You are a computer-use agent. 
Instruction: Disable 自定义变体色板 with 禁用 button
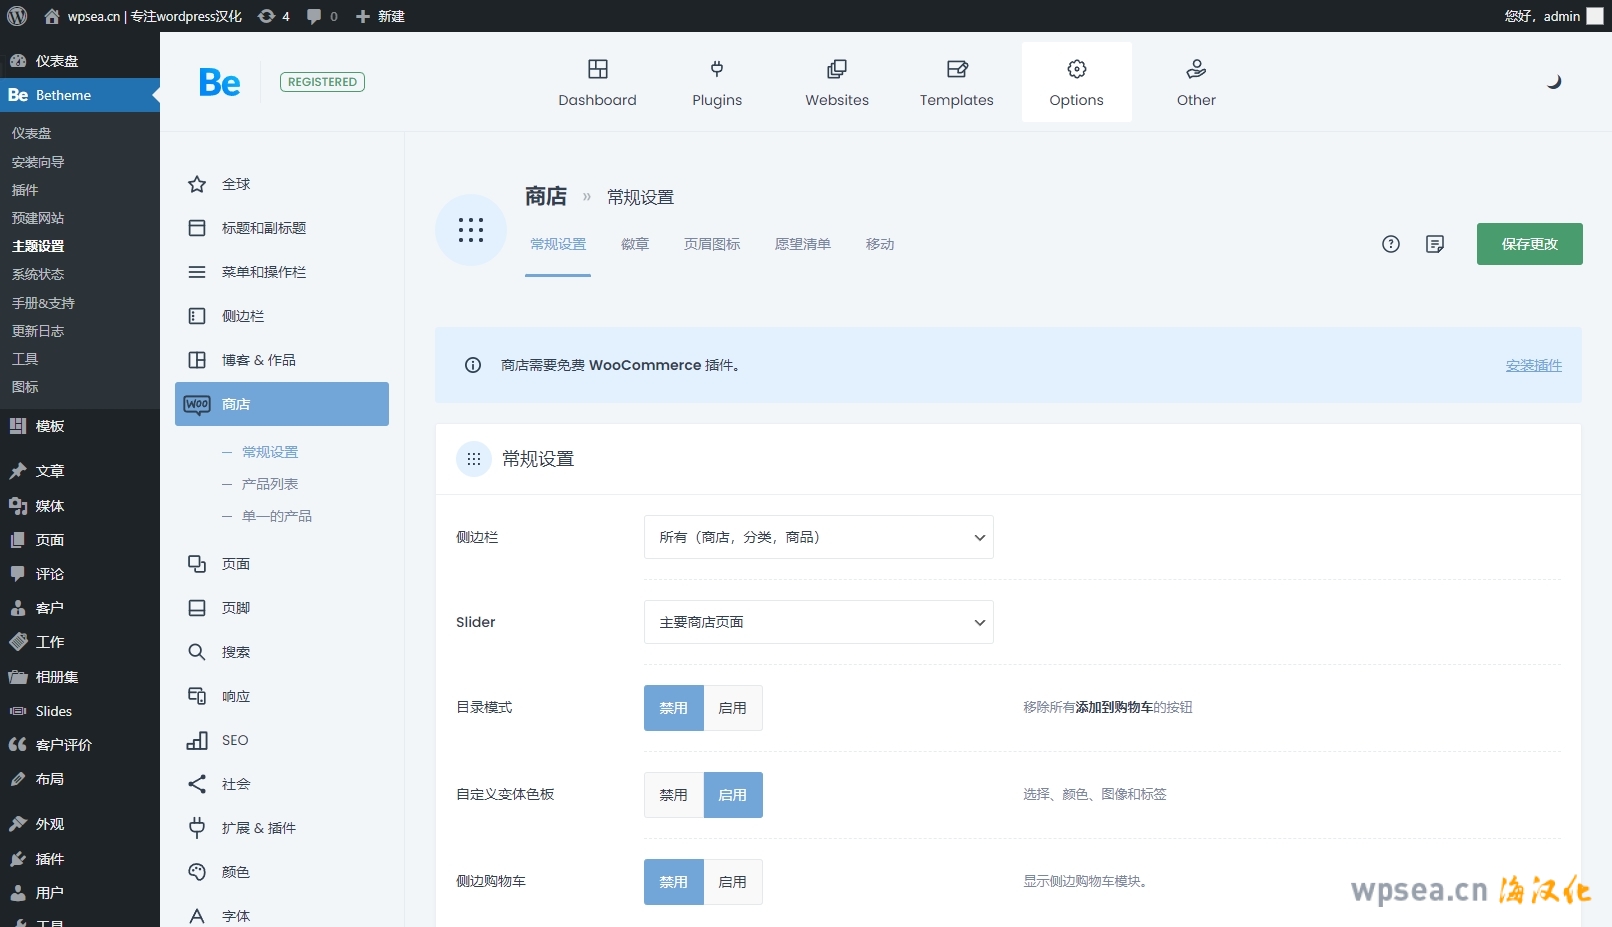click(673, 795)
